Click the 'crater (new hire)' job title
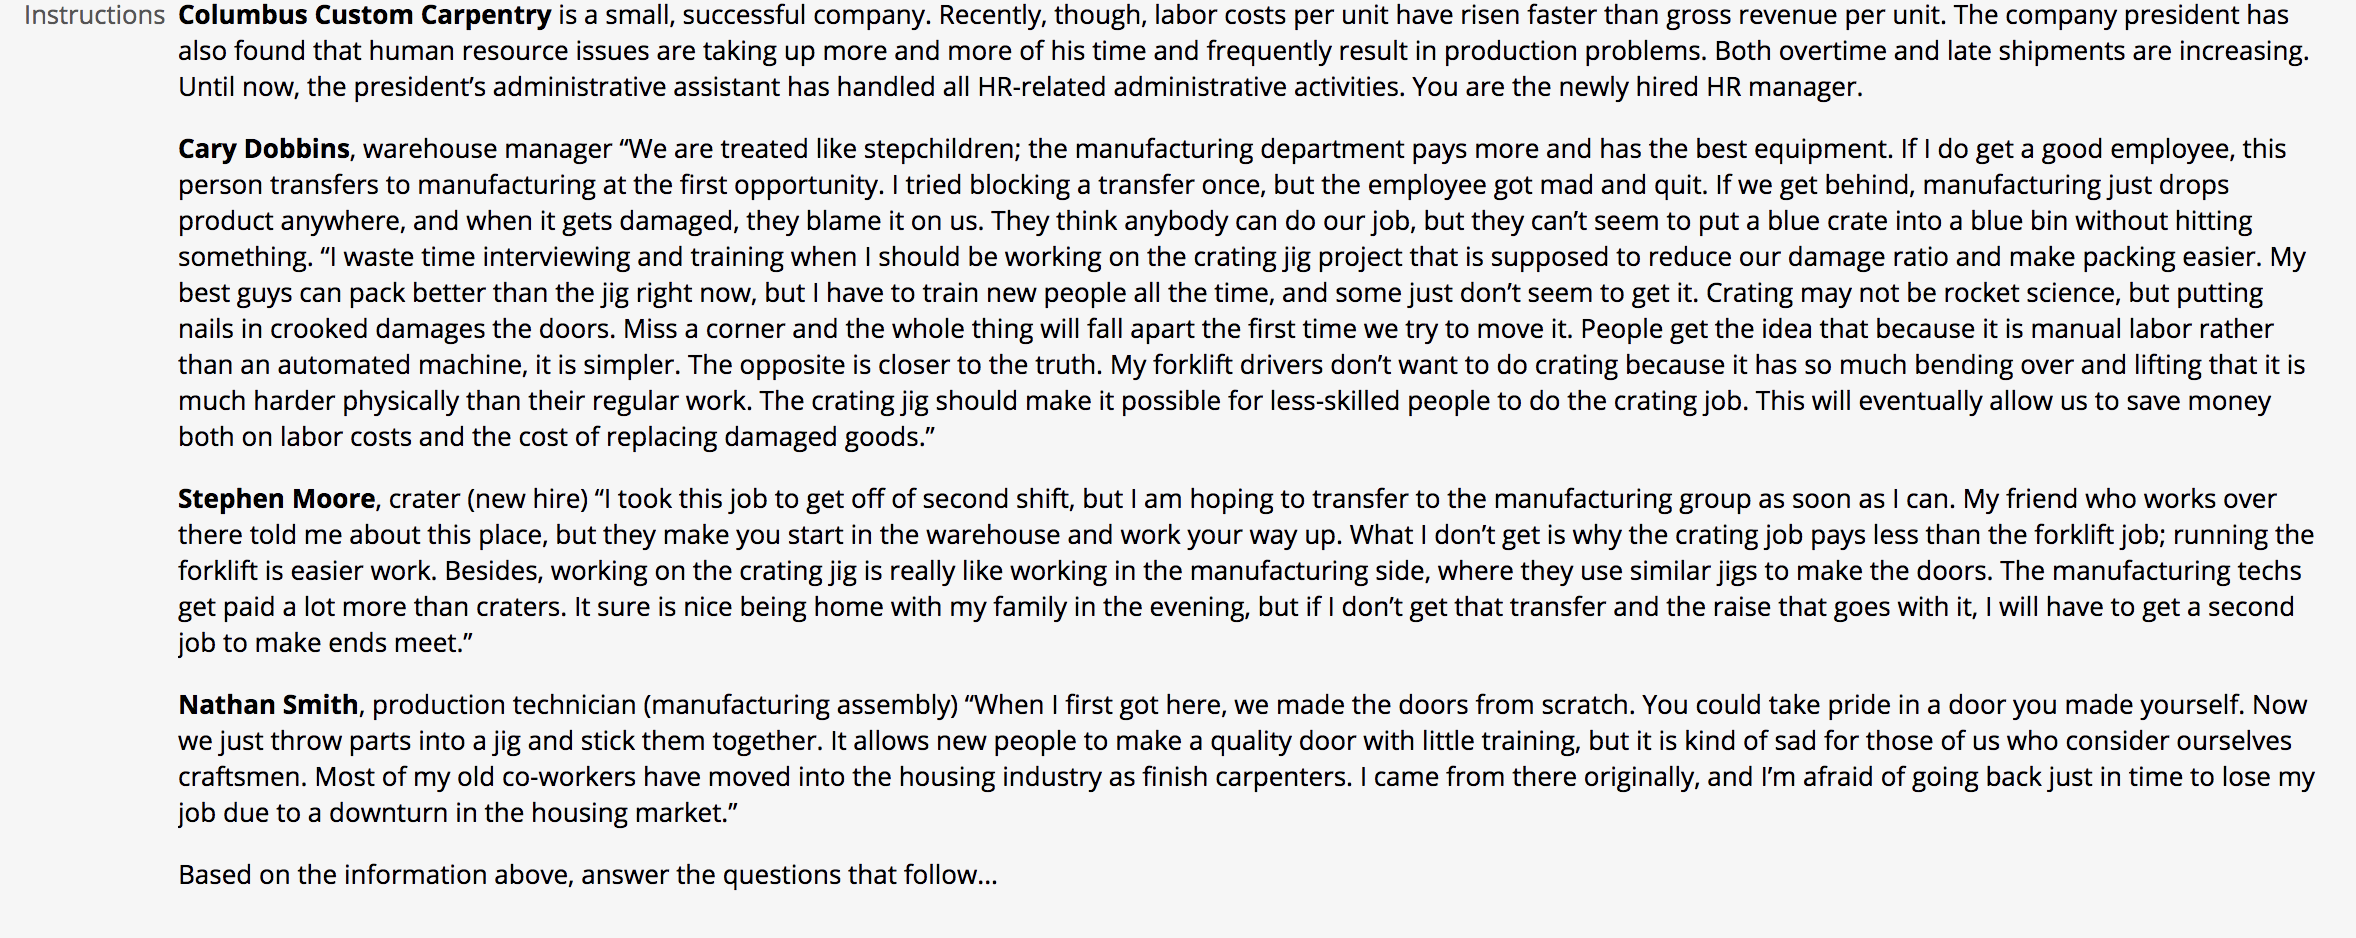This screenshot has height=938, width=2356. click(488, 499)
